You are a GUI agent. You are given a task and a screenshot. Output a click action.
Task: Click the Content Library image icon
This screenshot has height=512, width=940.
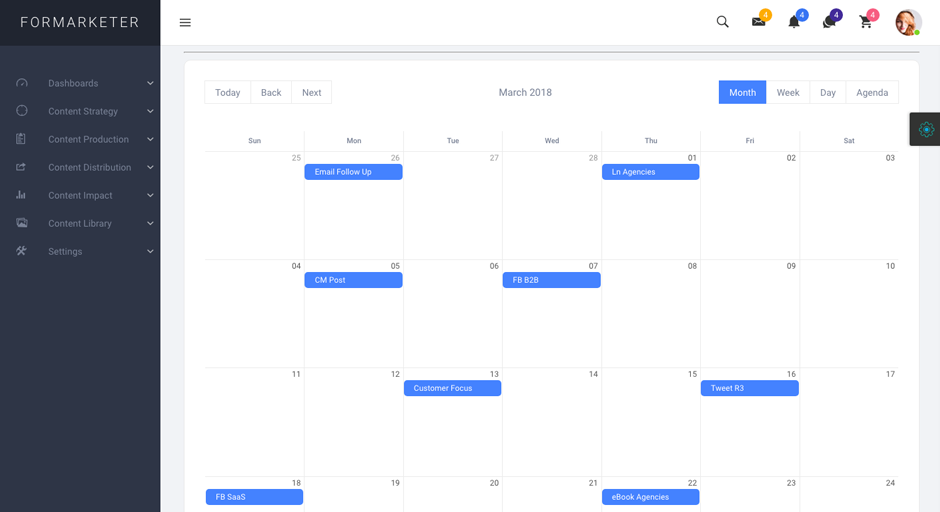pos(22,222)
